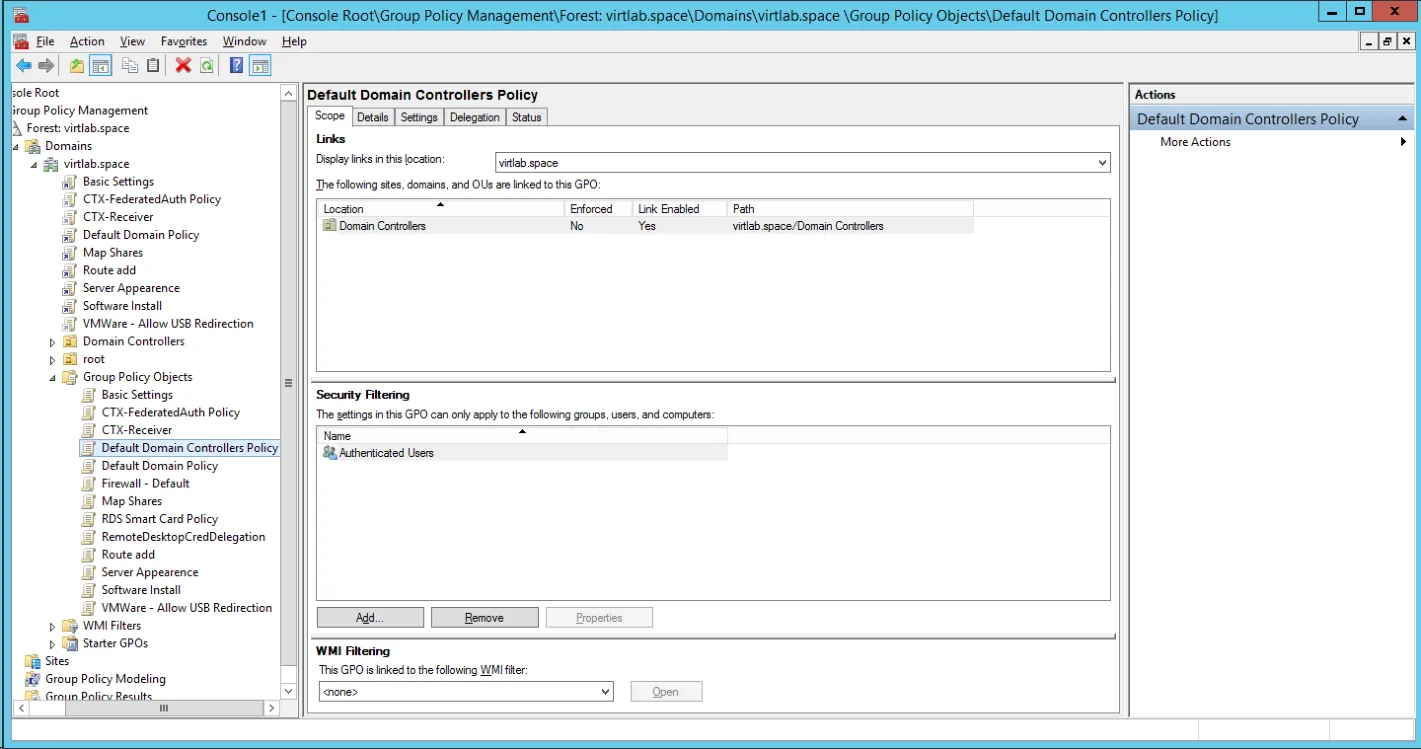Sort Security Filtering by Name column header
Image resolution: width=1421 pixels, height=749 pixels.
pos(522,435)
